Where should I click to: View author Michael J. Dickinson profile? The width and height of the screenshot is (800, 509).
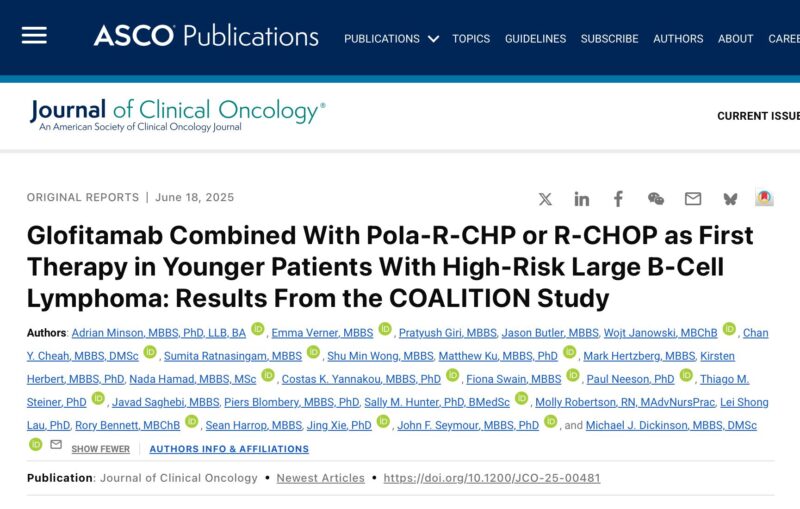click(x=671, y=425)
